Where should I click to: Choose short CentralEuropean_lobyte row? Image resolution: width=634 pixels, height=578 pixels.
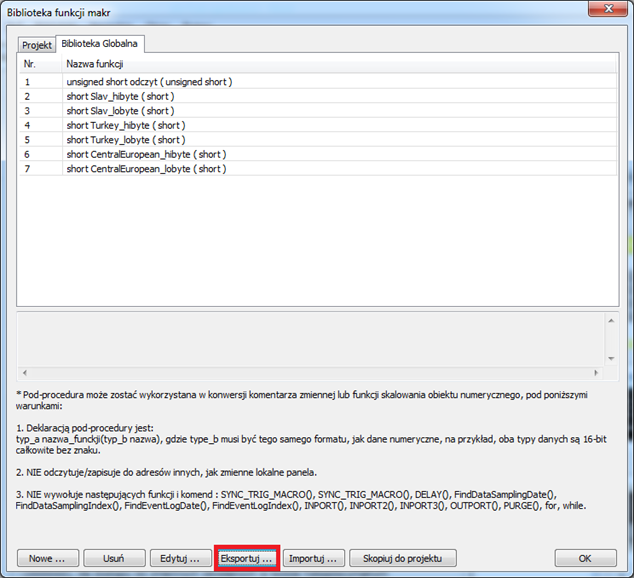pyautogui.click(x=318, y=169)
